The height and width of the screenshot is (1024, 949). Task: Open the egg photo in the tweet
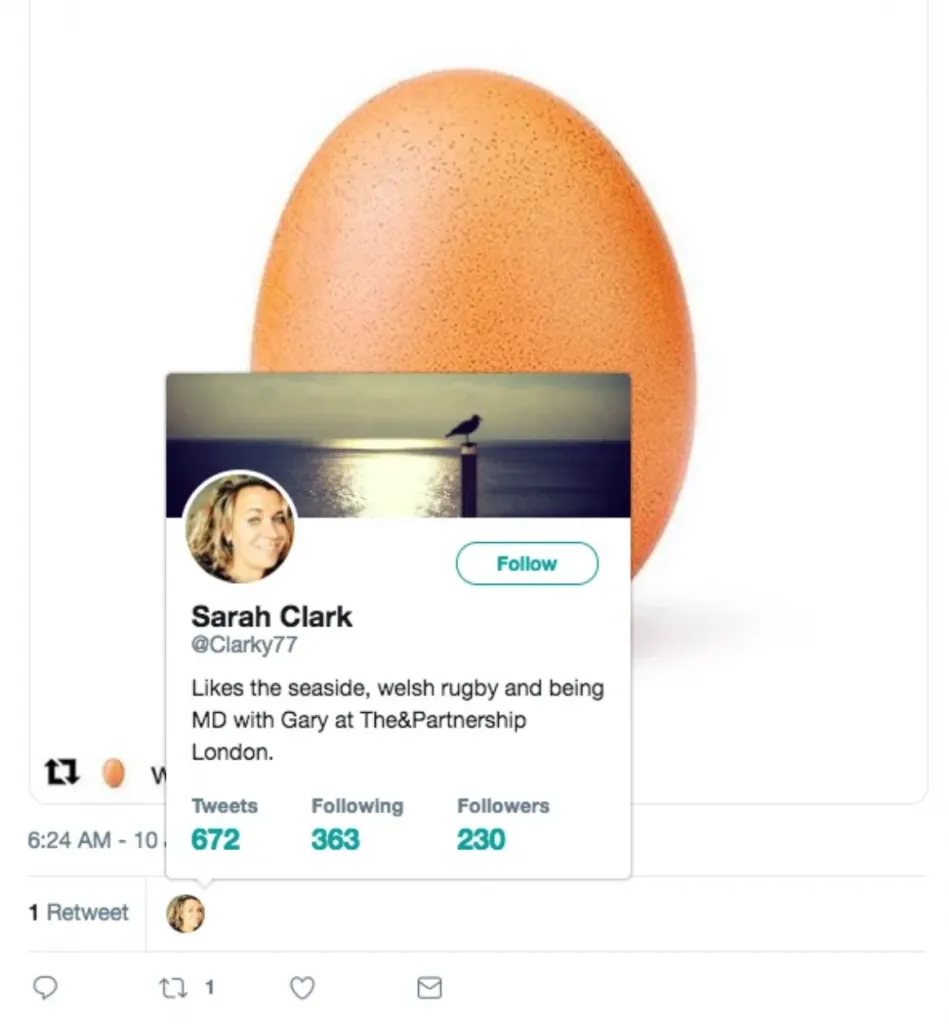pyautogui.click(x=470, y=220)
